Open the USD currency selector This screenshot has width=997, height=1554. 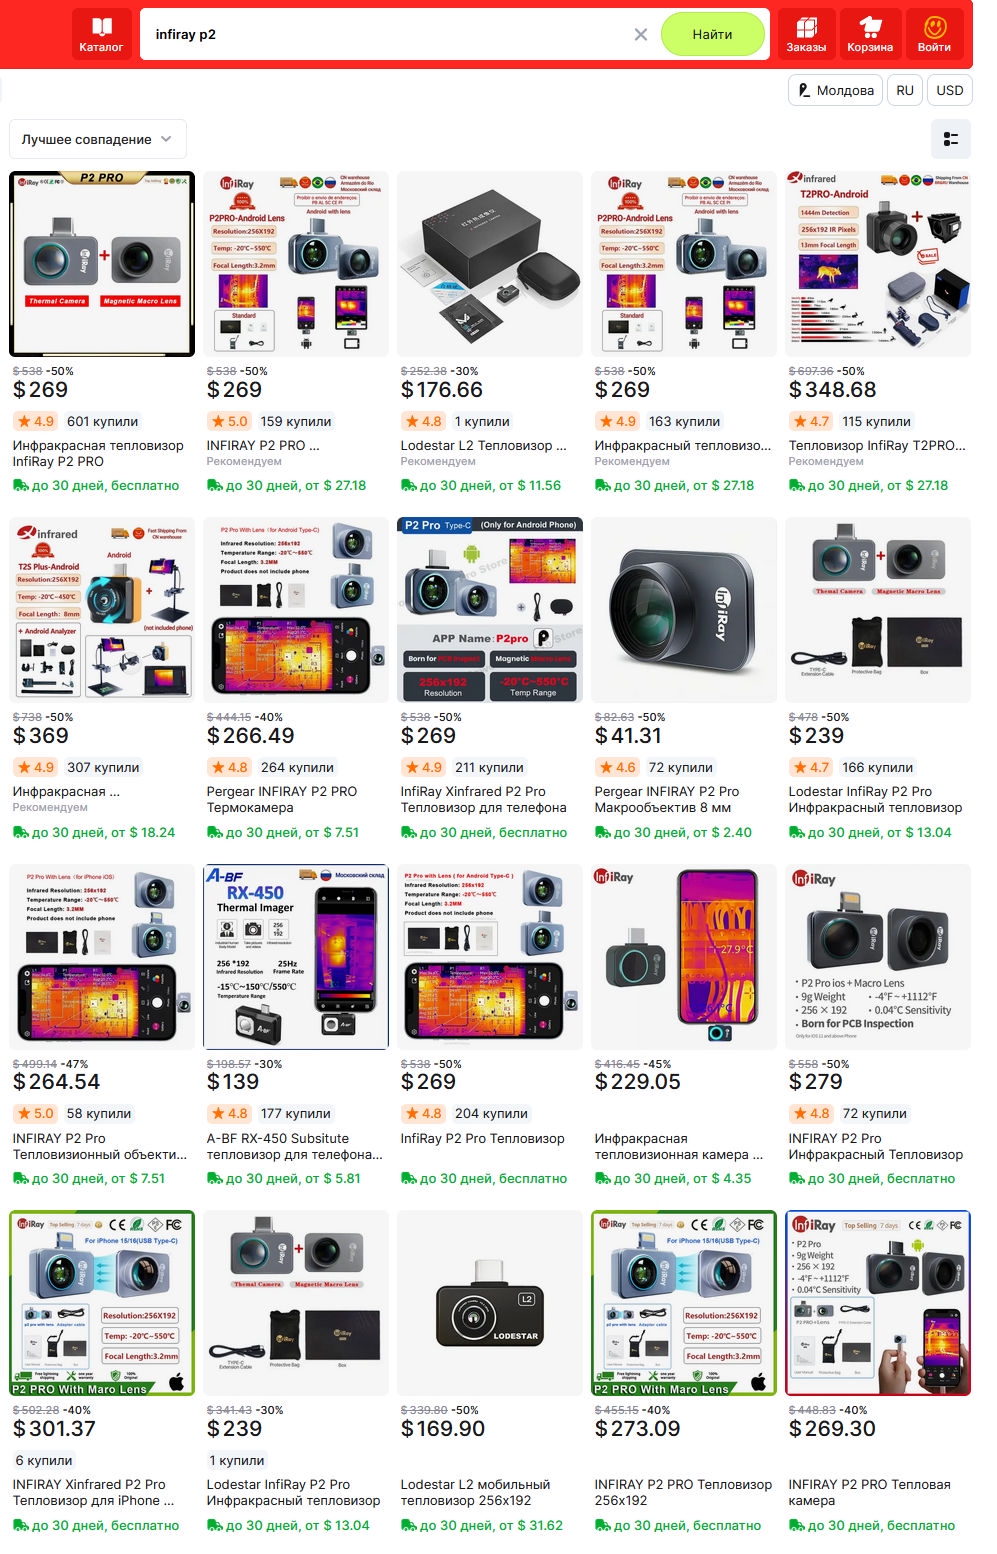950,90
